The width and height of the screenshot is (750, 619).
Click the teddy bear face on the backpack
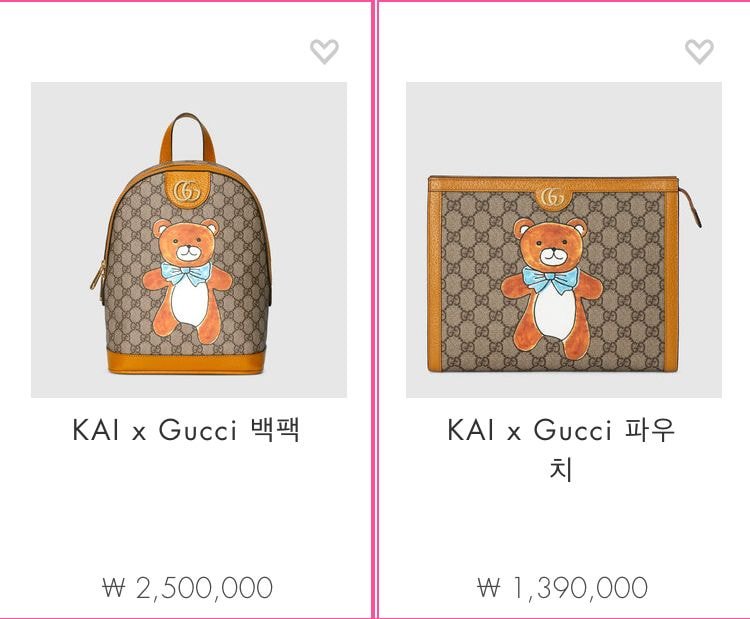coord(186,243)
